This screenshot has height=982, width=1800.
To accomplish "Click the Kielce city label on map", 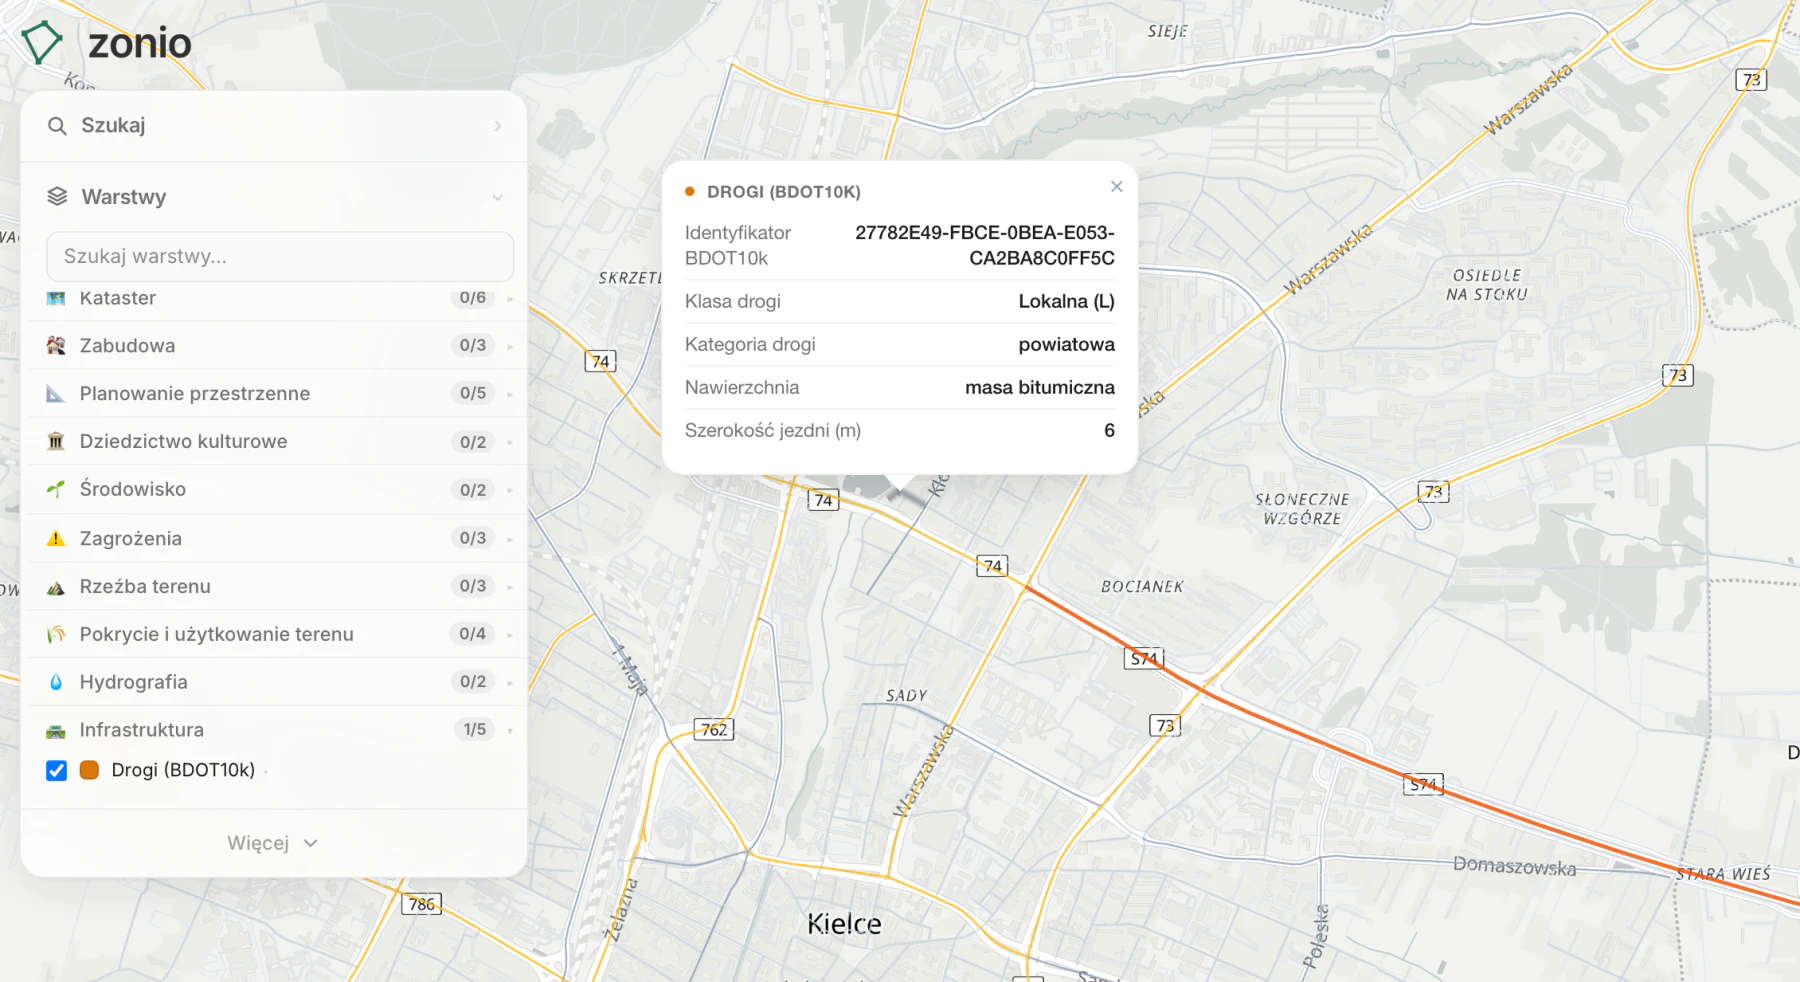I will point(844,924).
